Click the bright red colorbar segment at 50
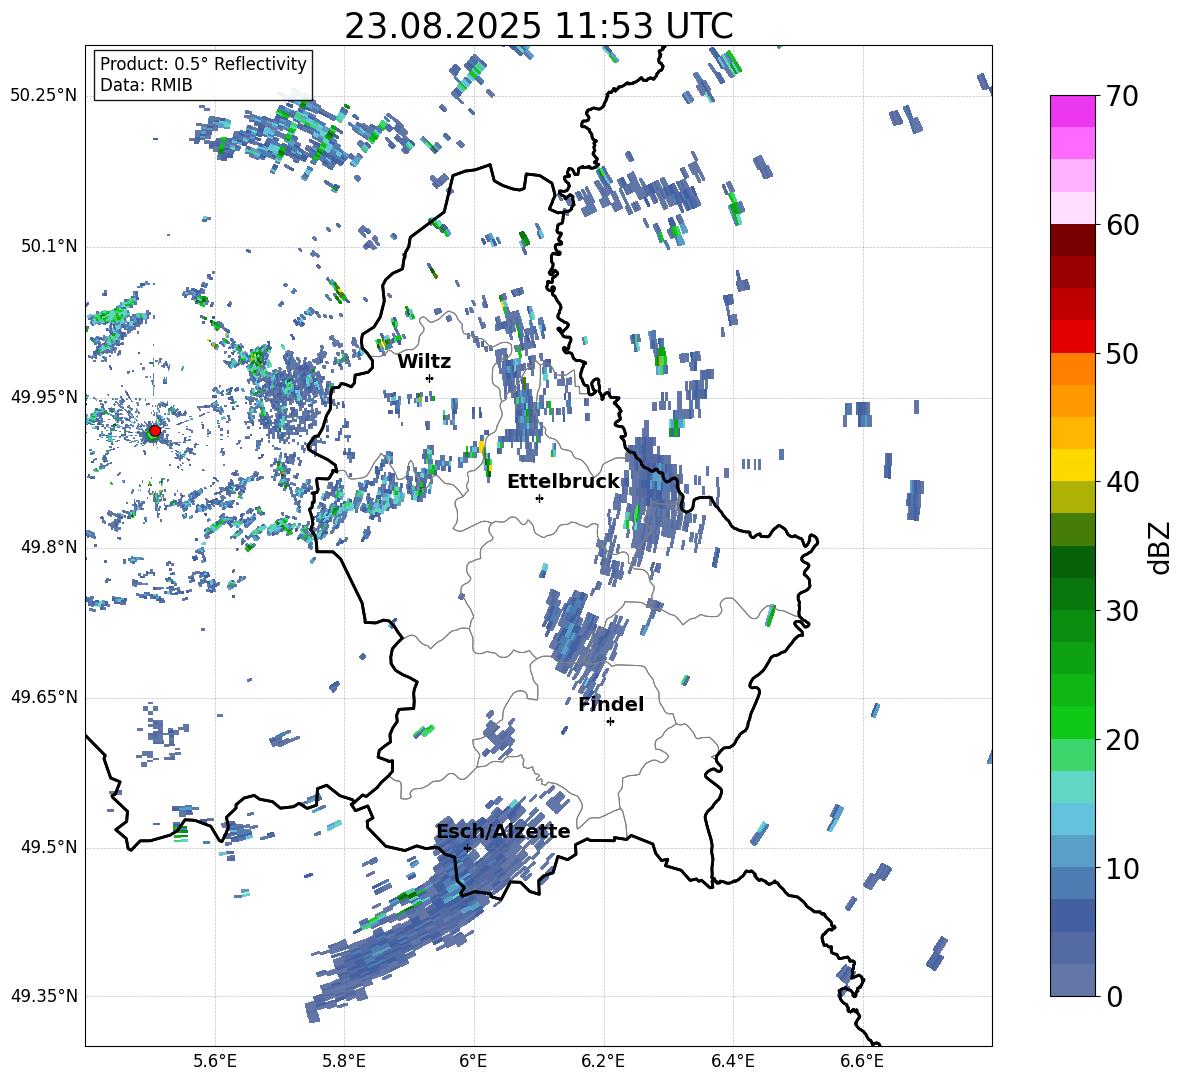This screenshot has height=1081, width=1184. coord(1072,337)
